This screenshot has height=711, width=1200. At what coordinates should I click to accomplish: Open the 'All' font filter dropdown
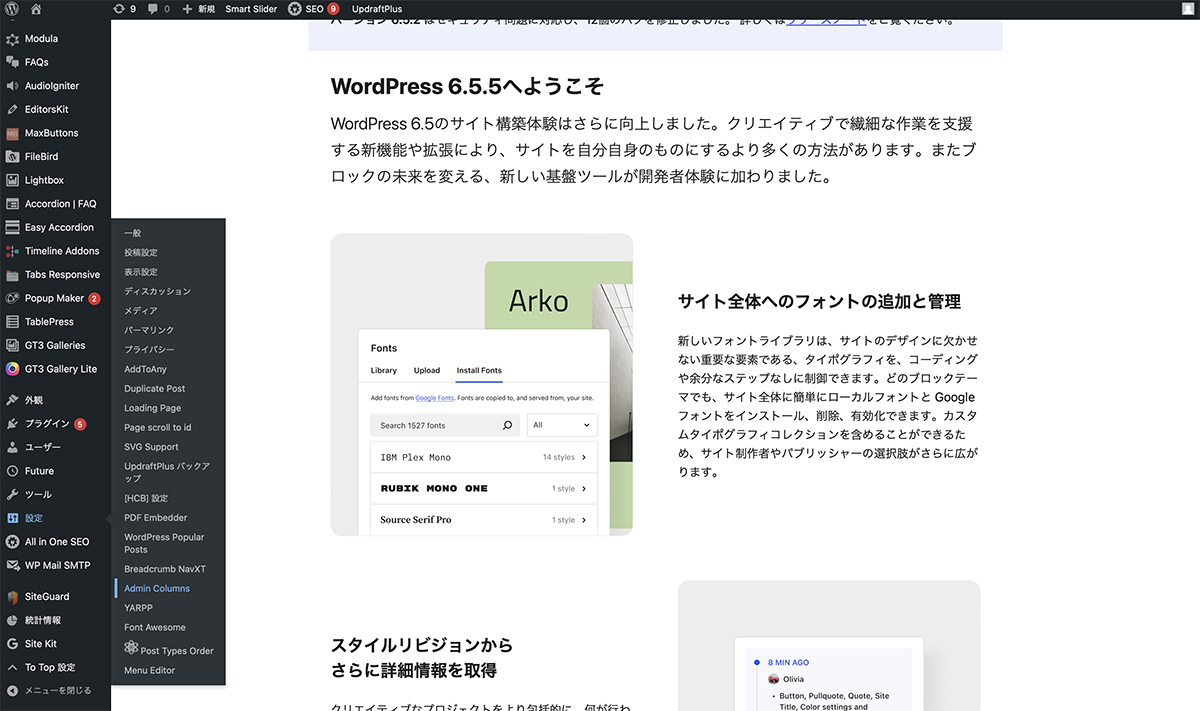click(561, 425)
